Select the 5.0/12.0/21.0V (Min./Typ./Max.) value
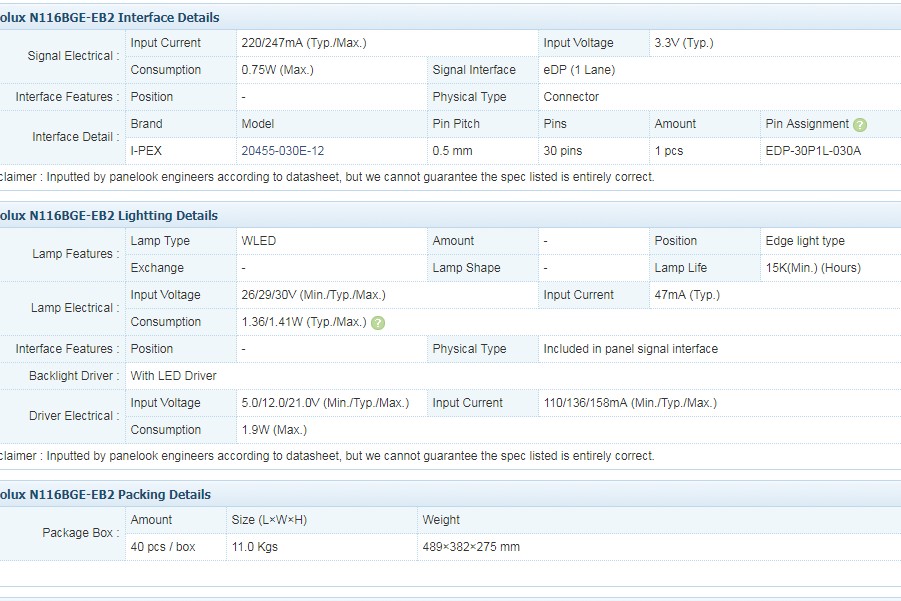This screenshot has height=601, width=901. point(325,403)
